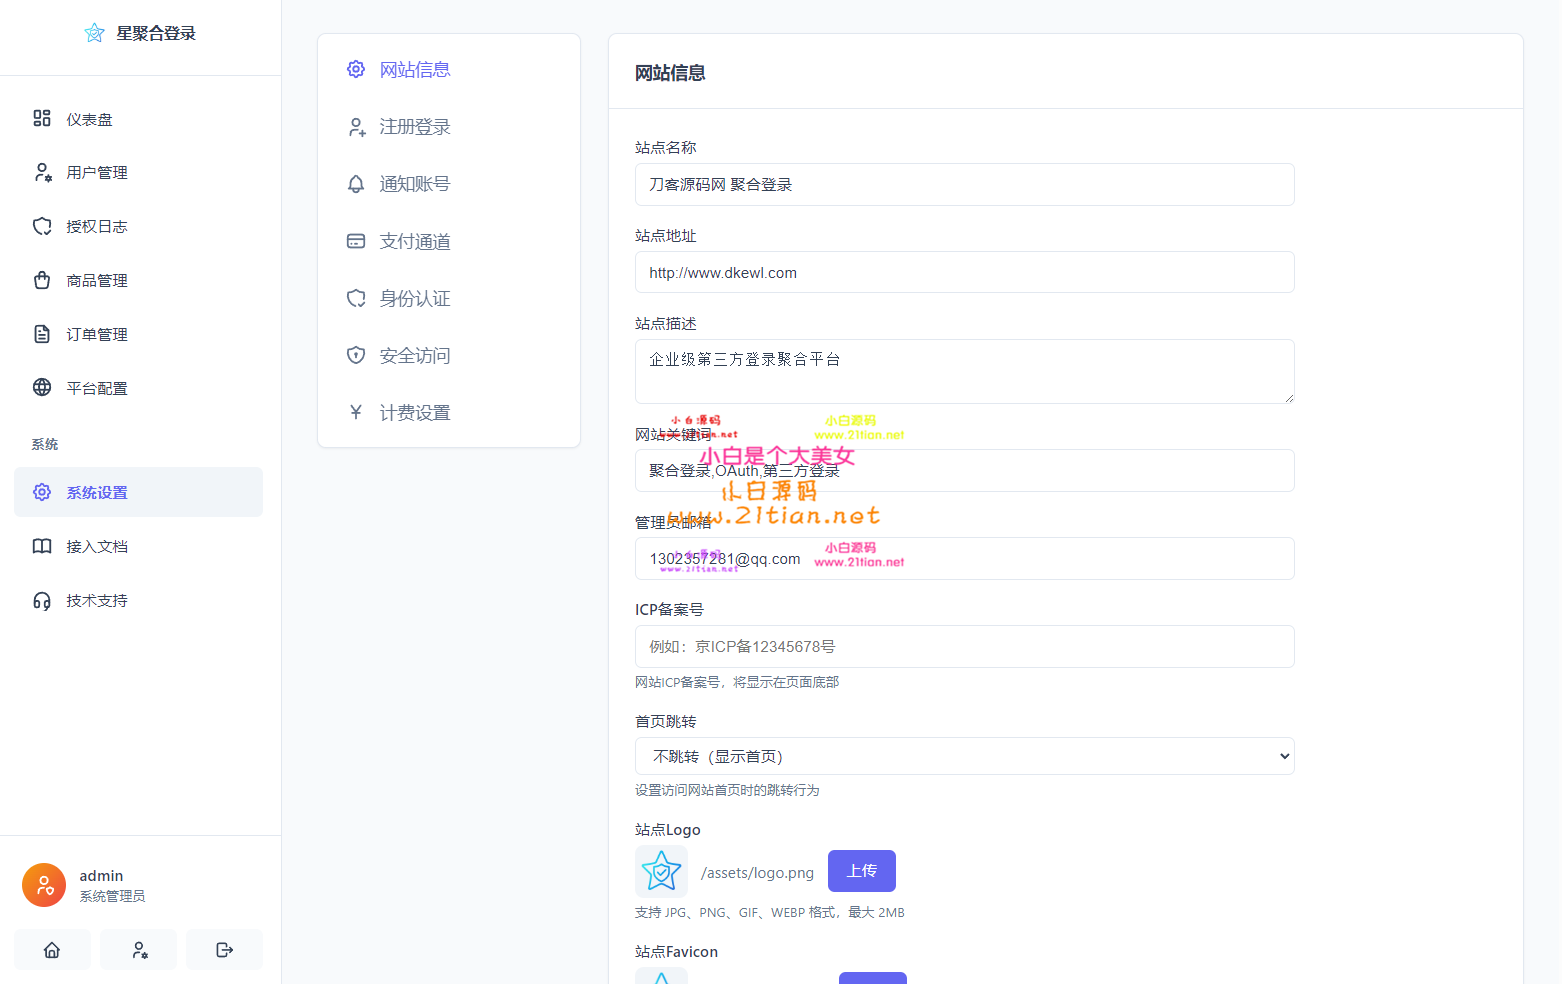
Task: Click the 站点名称 input field
Action: coord(964,185)
